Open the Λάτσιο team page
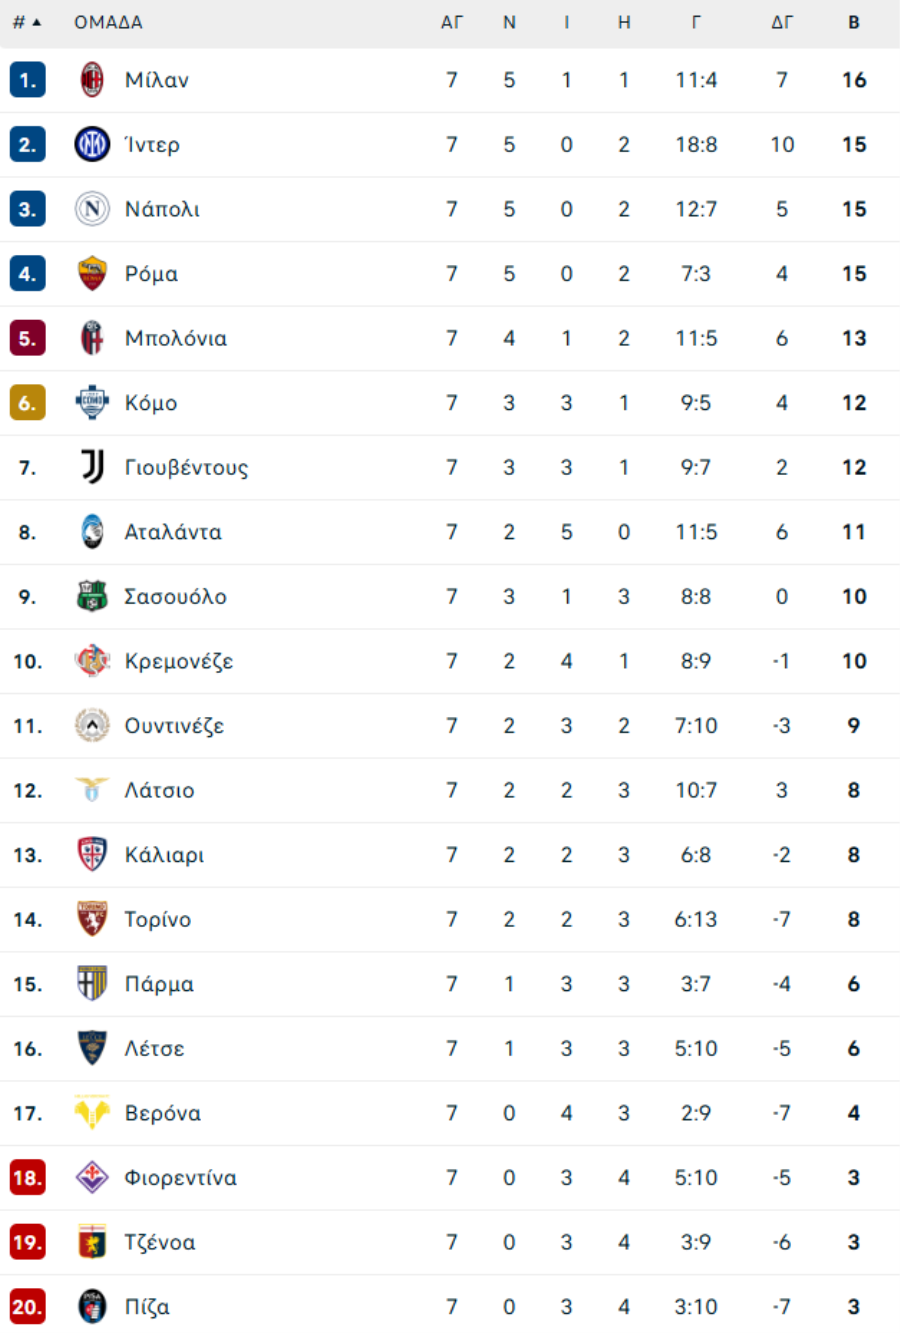Image resolution: width=900 pixels, height=1333 pixels. pyautogui.click(x=159, y=790)
